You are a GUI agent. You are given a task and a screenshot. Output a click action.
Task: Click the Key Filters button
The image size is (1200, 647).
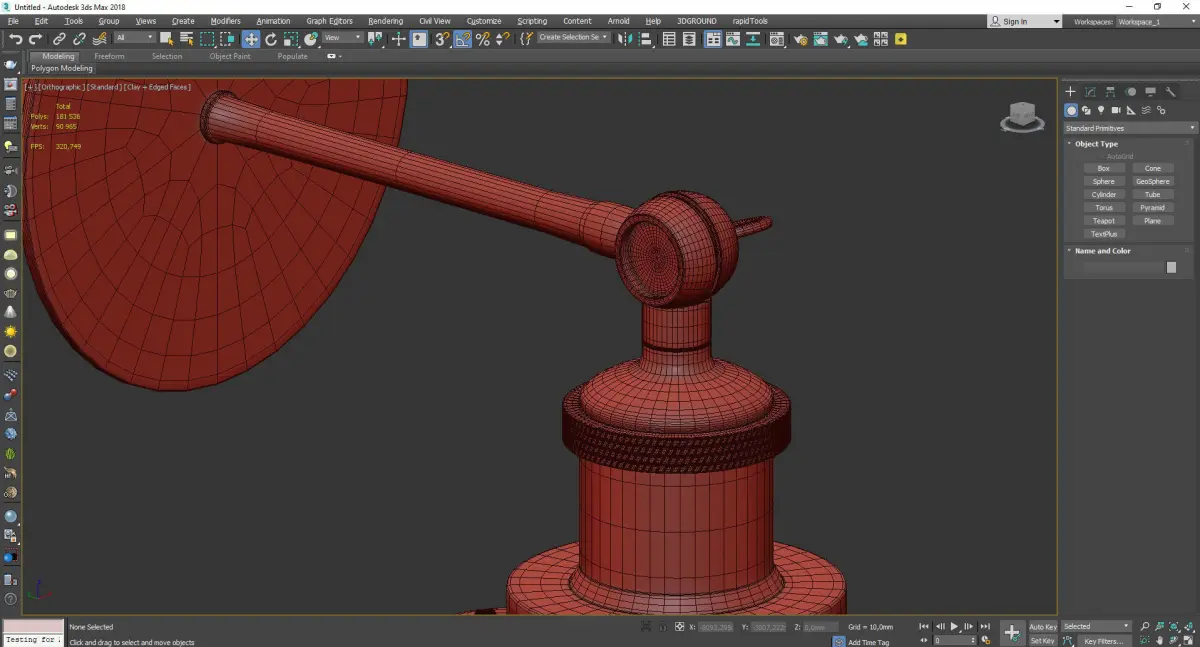1103,641
